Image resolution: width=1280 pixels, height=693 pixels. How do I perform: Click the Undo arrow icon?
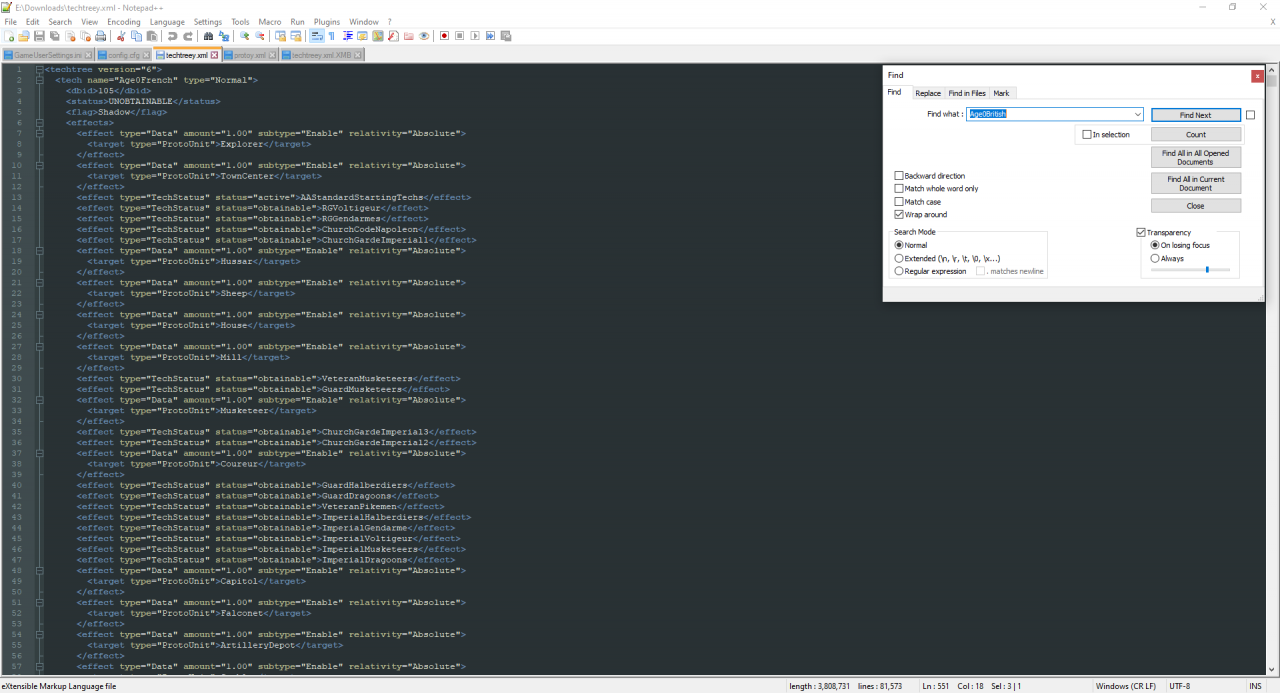pos(172,36)
